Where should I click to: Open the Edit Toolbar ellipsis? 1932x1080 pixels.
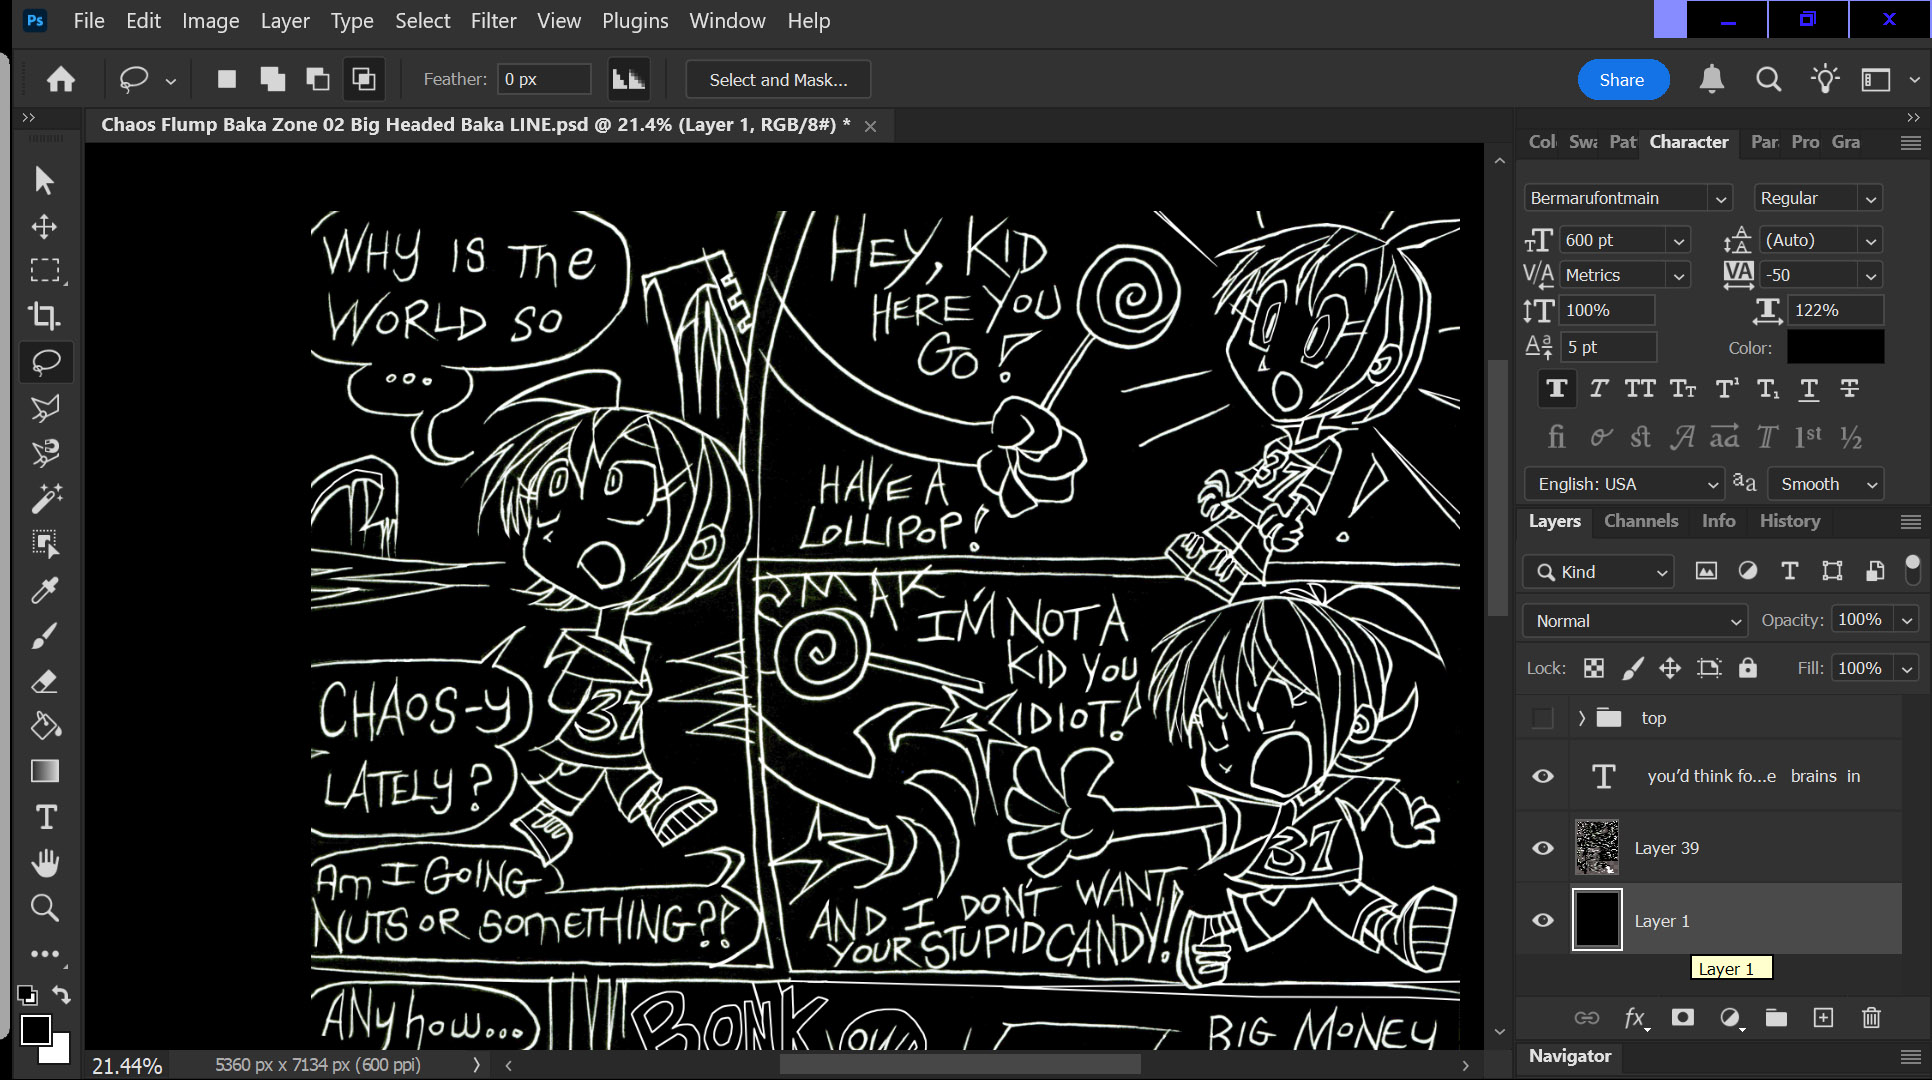tap(44, 954)
